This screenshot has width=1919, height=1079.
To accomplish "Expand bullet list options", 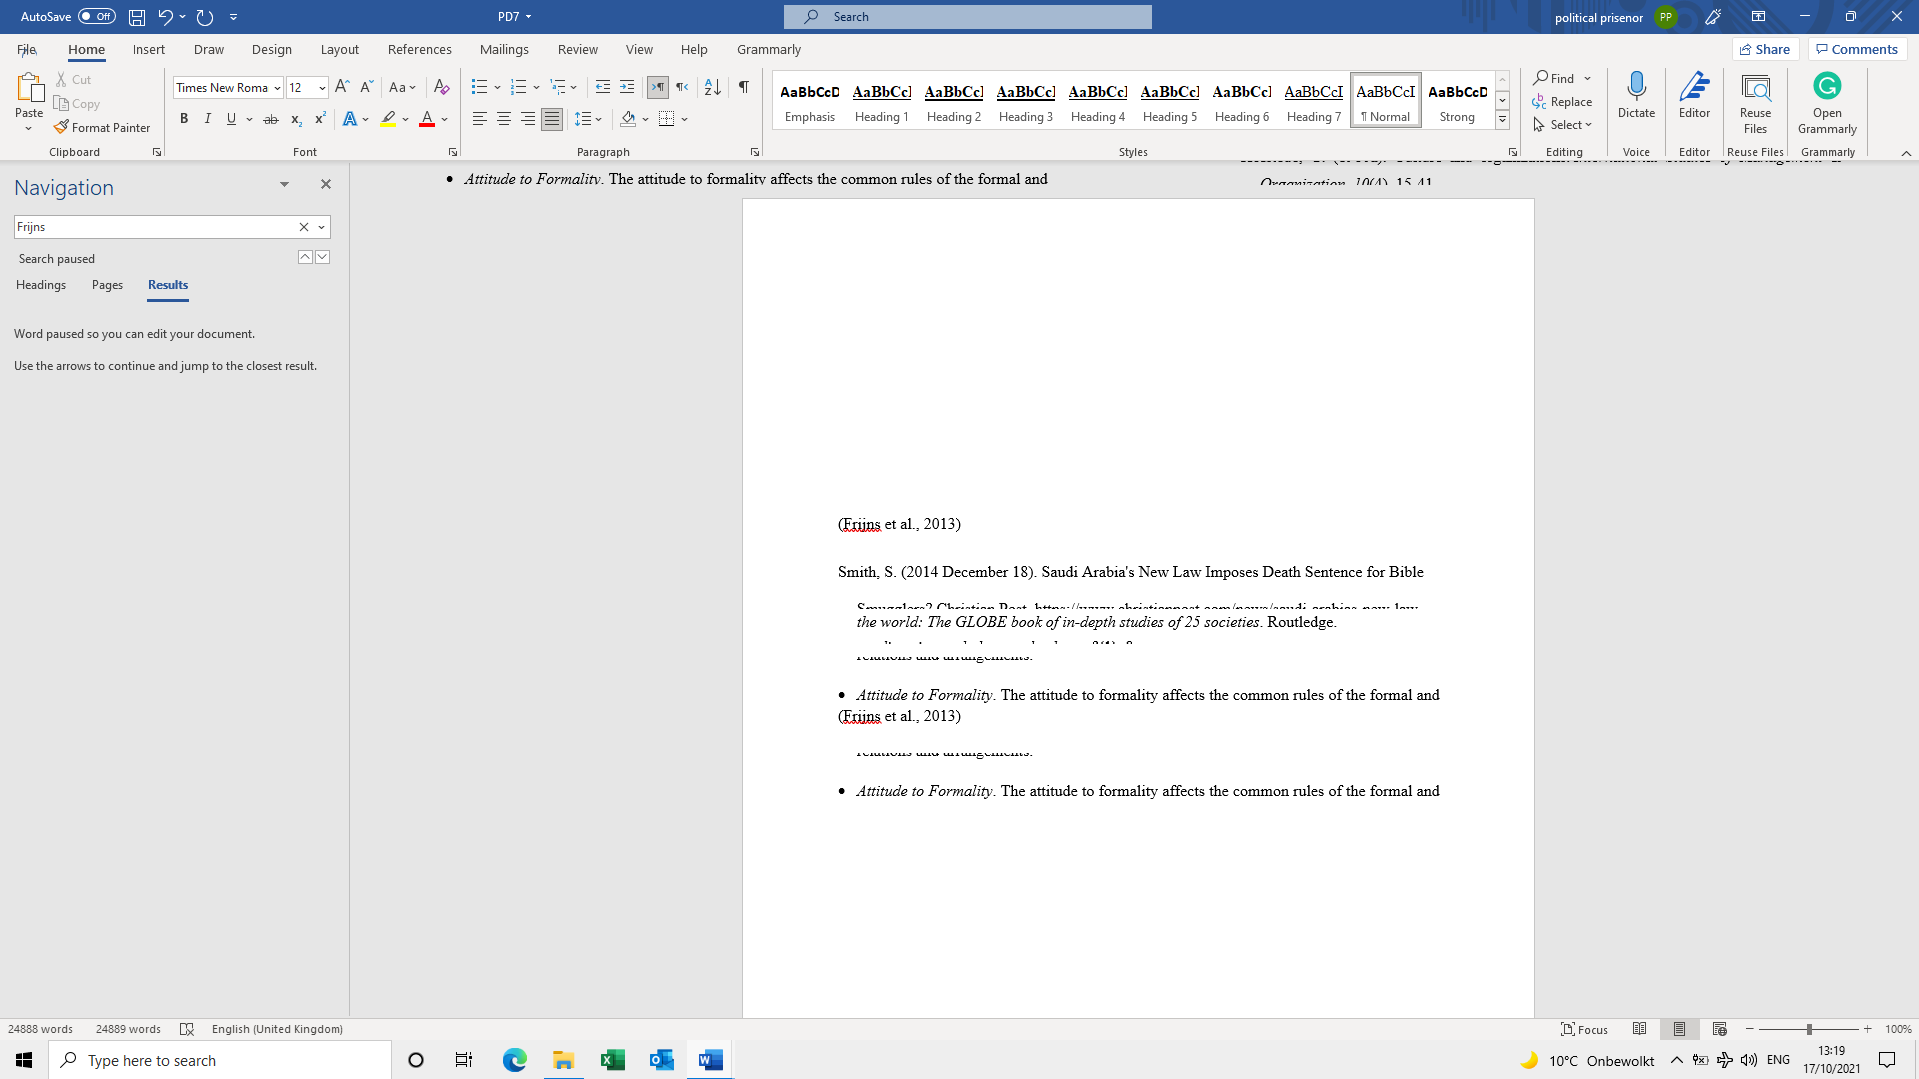I will tap(497, 87).
